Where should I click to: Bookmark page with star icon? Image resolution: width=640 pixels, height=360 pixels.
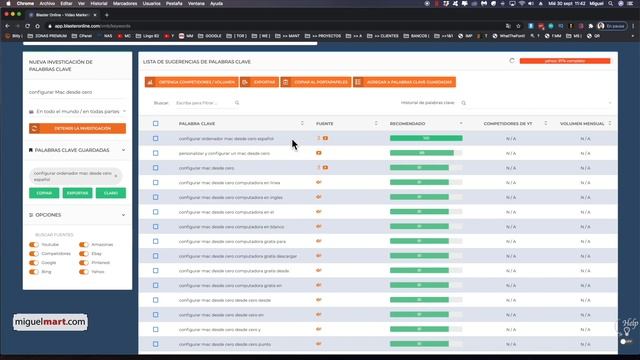518,26
